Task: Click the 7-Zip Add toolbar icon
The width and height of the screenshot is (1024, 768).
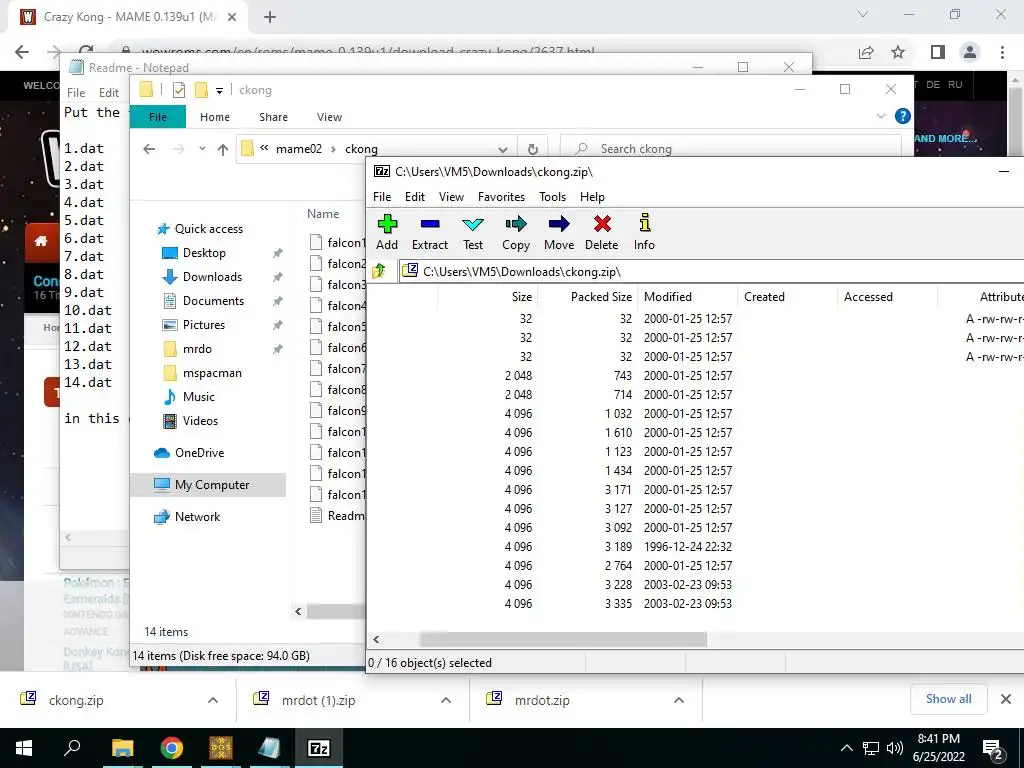Action: tap(387, 232)
